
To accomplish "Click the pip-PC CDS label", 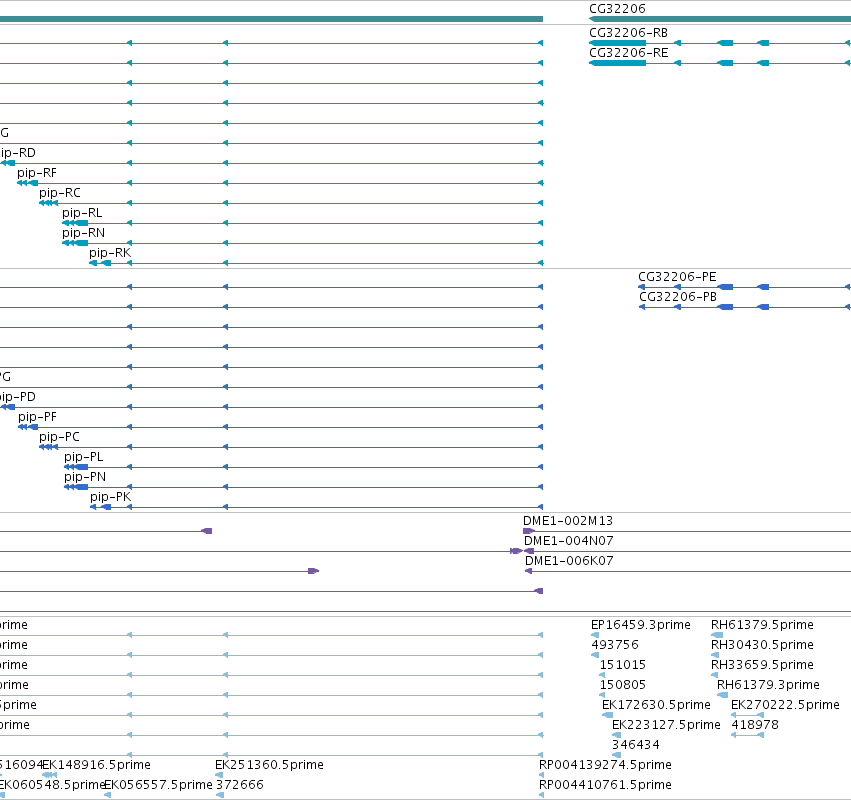I will pos(59,437).
